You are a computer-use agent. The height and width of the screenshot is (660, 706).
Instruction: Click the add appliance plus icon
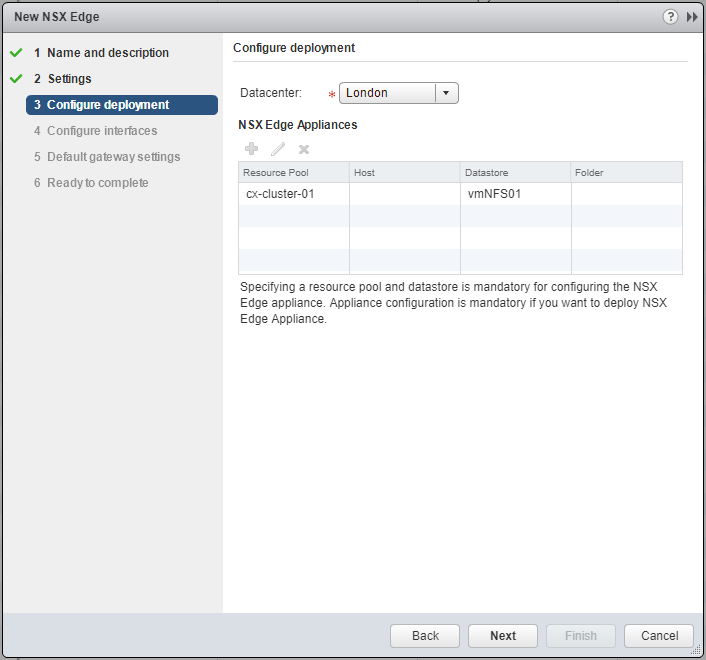[x=251, y=149]
